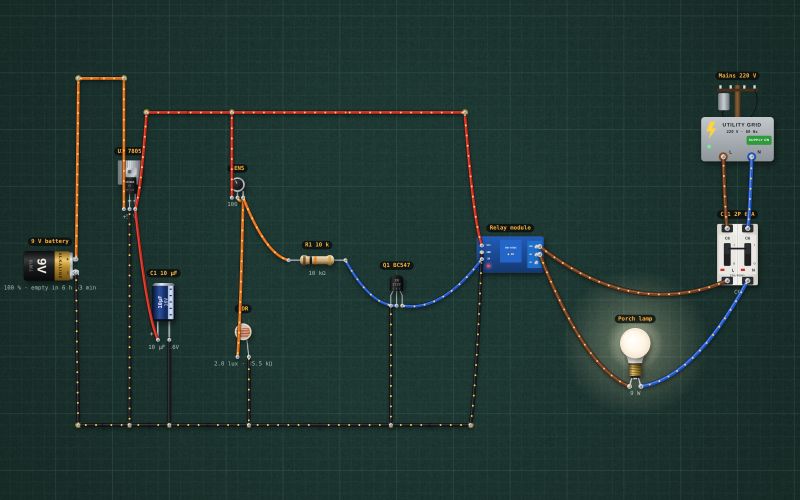Click the blue Relay module board
Viewport: 800px width, 500px height.
511,254
